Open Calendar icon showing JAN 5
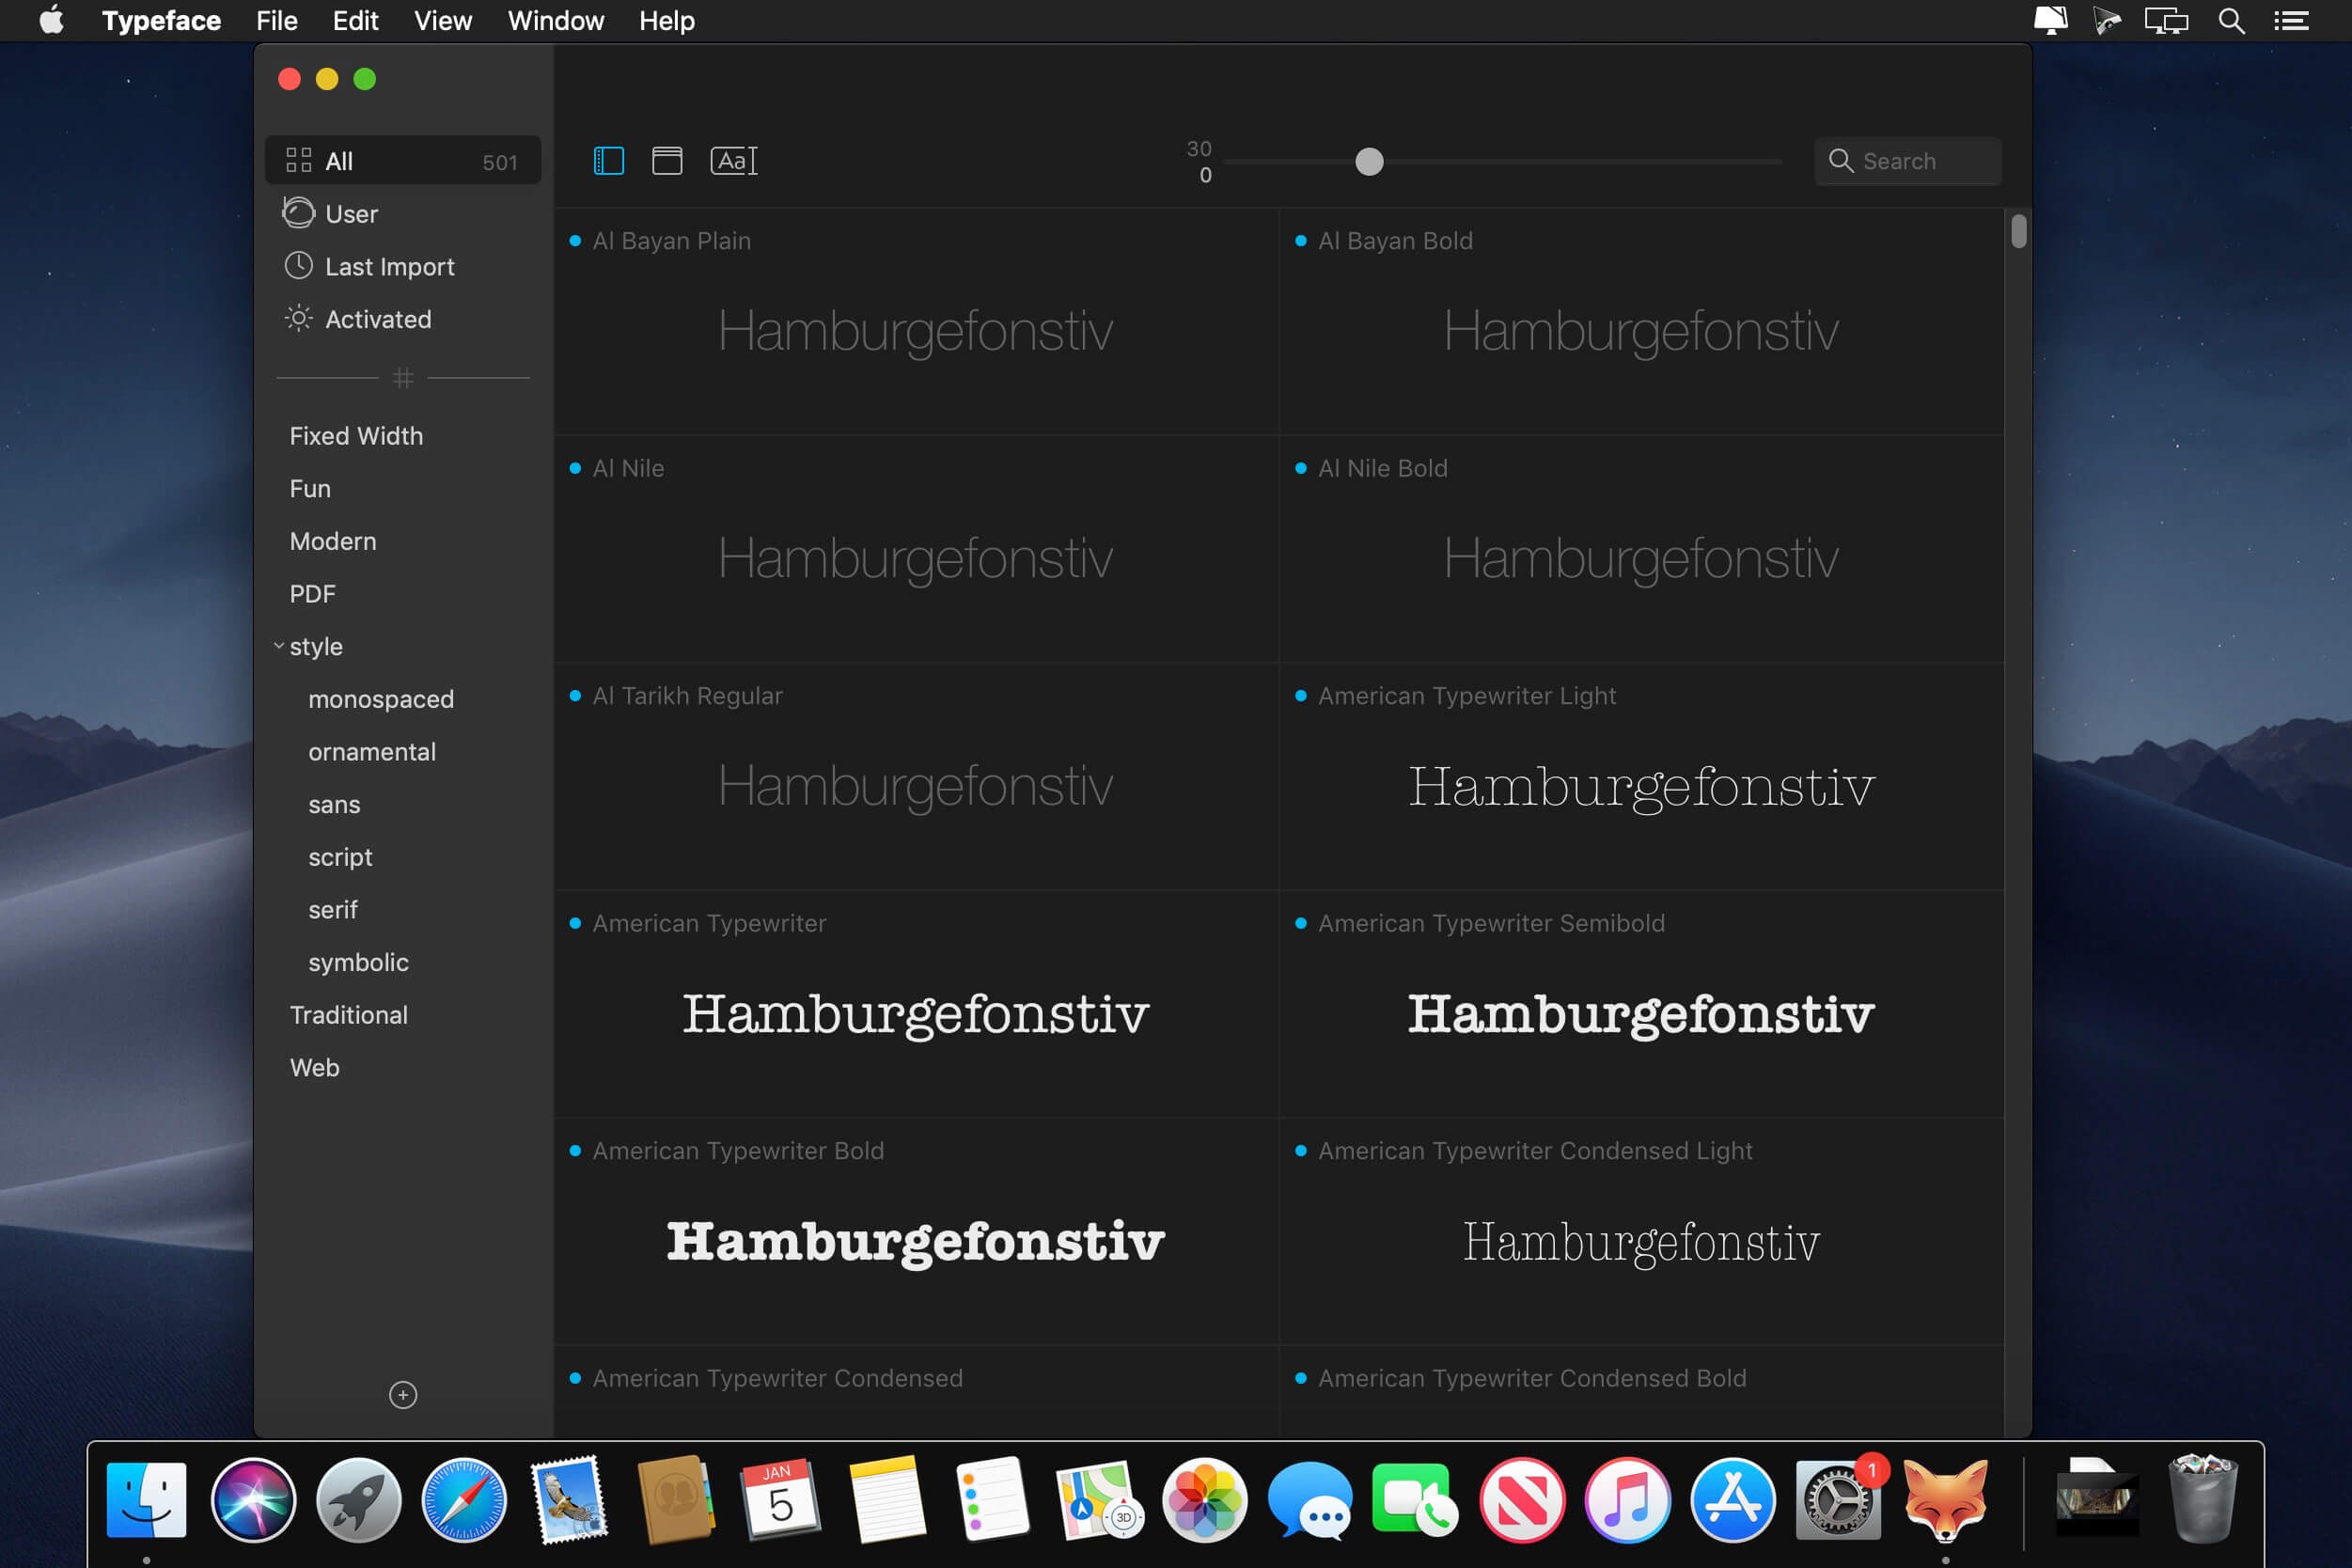This screenshot has height=1568, width=2352. point(781,1500)
